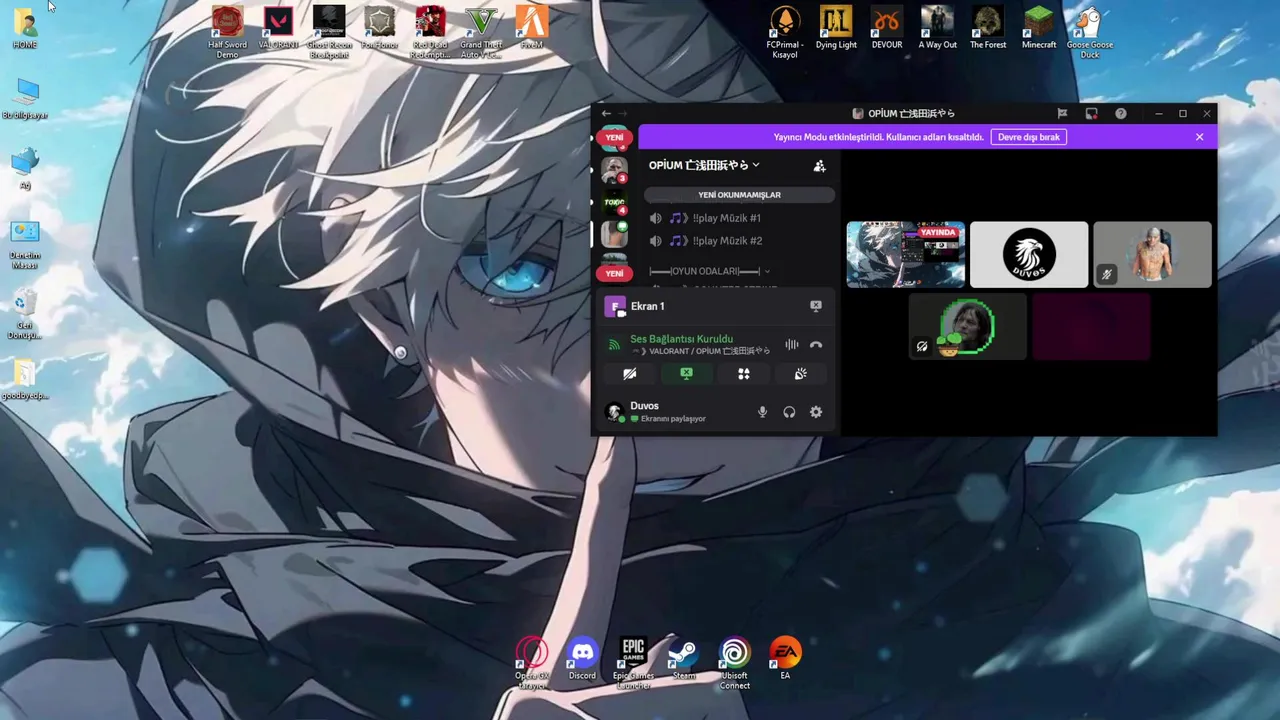The image size is (1280, 720).
Task: Open the A Way Out shortcut
Action: tap(937, 28)
